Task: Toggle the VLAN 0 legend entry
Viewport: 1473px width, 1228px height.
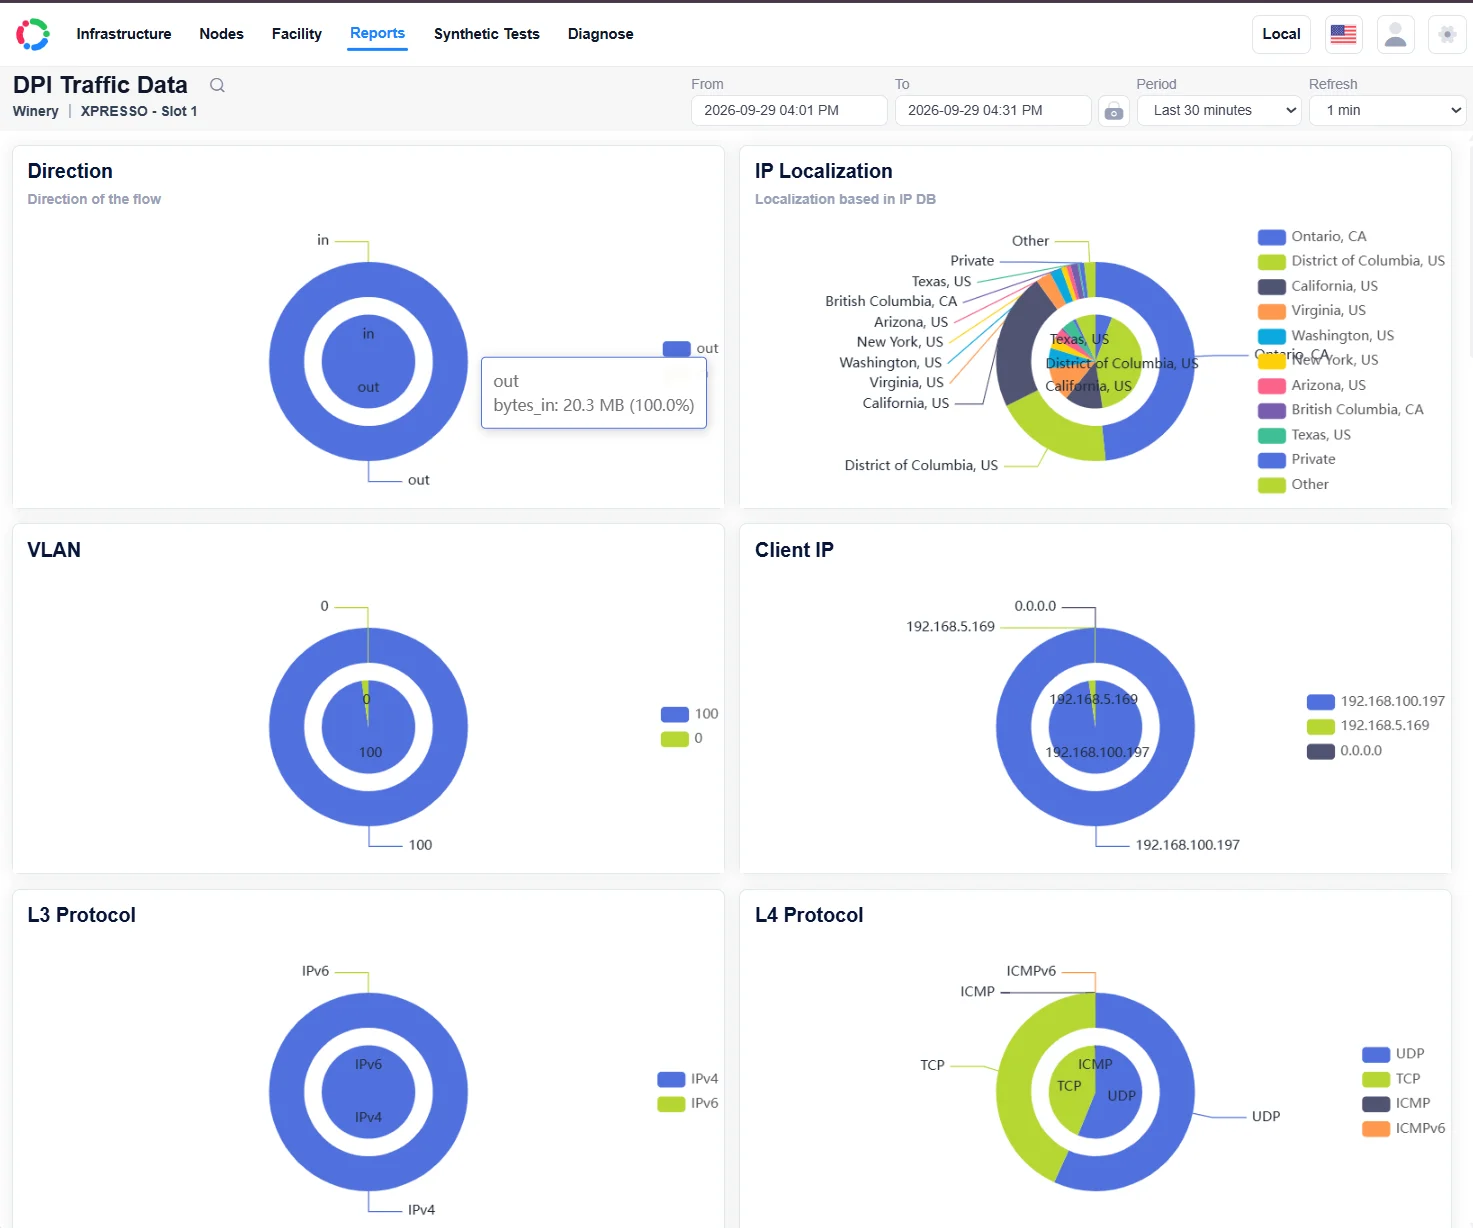Action: coord(682,739)
